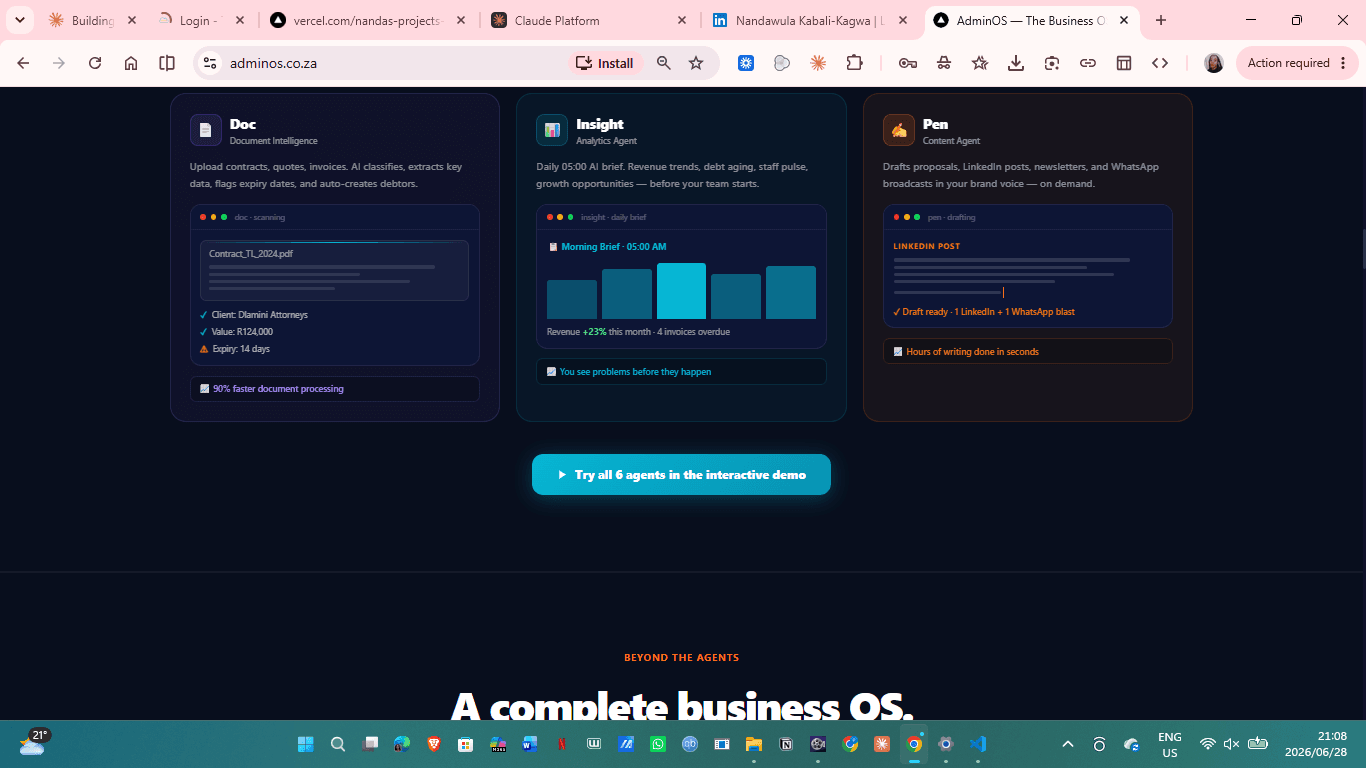
Task: Open the layout panel toolbar icon
Action: pos(1124,63)
